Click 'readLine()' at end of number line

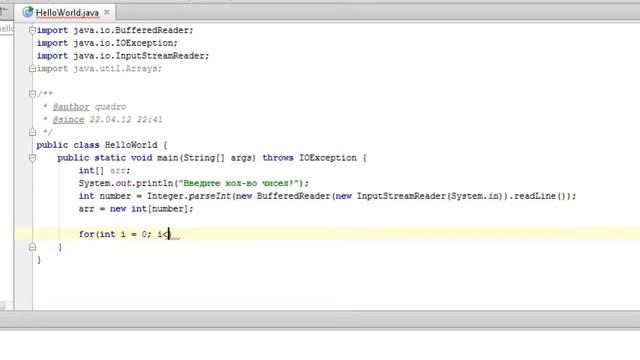540,196
